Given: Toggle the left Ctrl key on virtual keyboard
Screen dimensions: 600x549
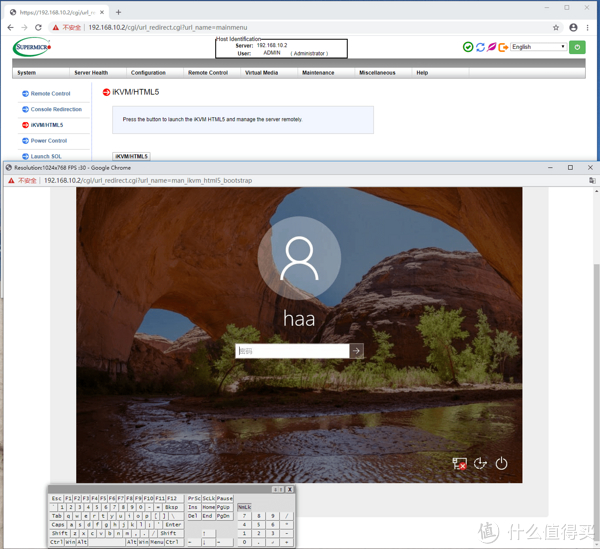Looking at the screenshot, I should (x=57, y=542).
